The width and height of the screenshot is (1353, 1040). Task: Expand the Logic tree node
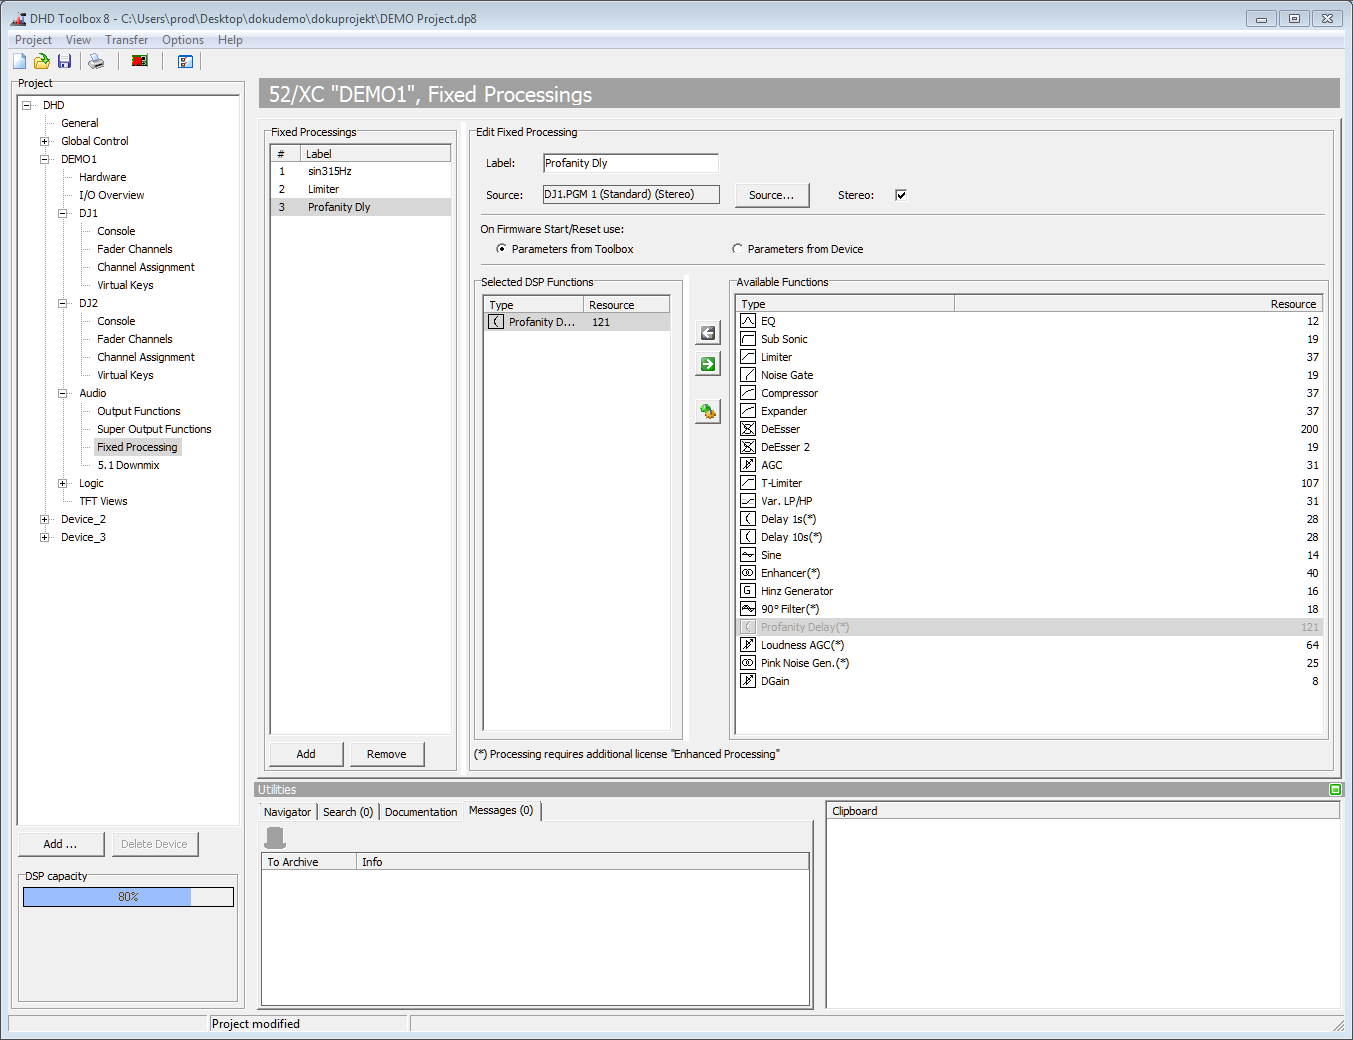point(63,483)
